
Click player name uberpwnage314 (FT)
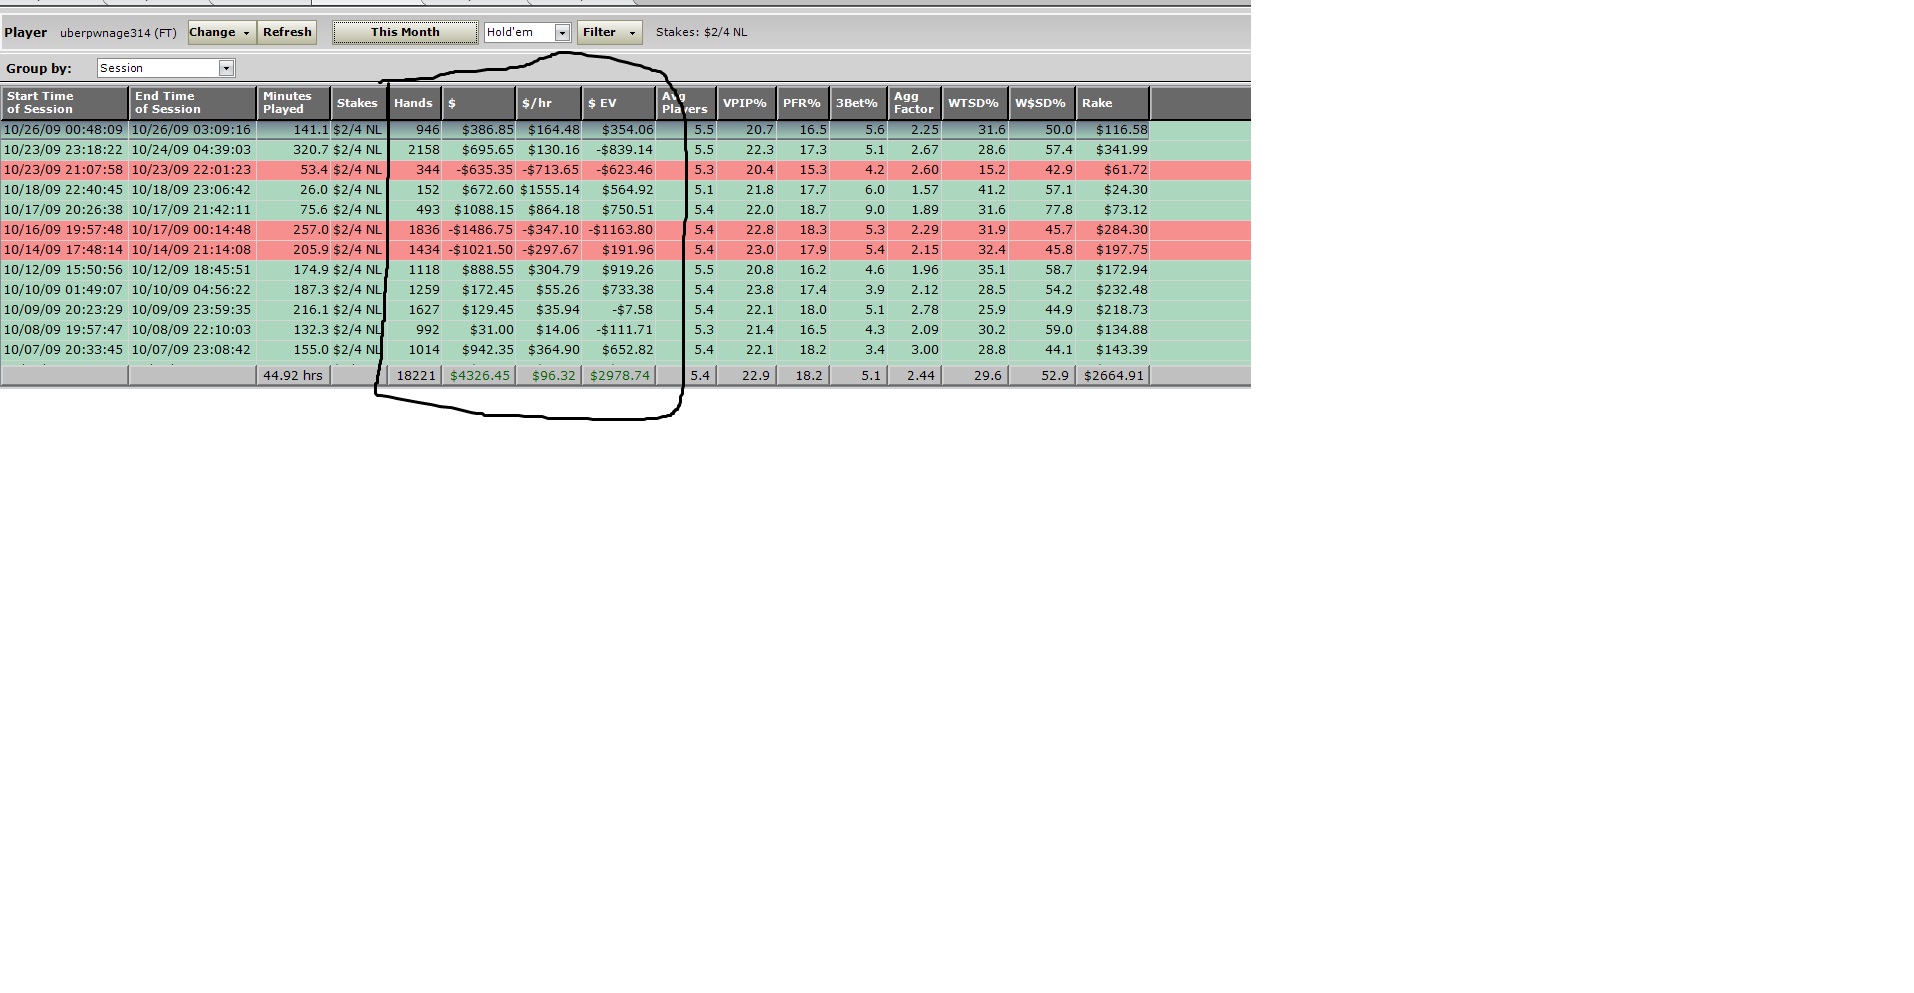pos(118,33)
